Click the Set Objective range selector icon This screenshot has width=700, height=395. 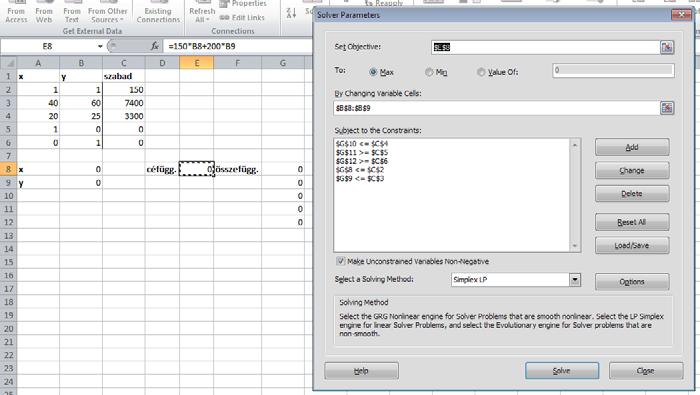pyautogui.click(x=667, y=47)
